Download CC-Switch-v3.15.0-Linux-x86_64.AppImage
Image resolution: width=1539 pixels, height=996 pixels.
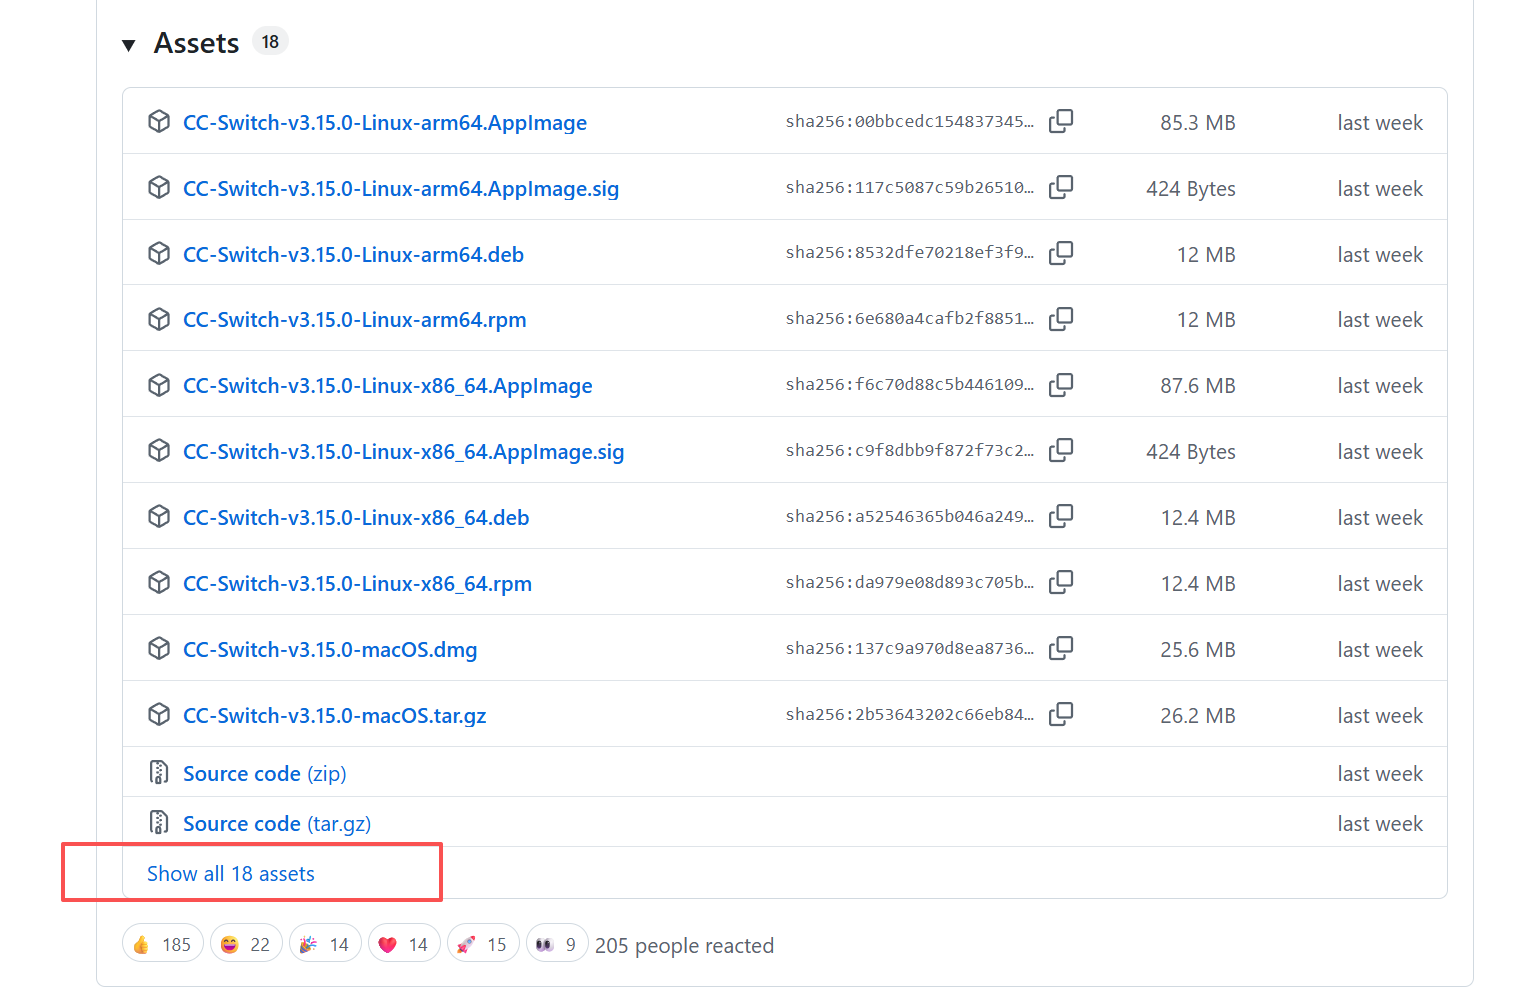(x=388, y=386)
